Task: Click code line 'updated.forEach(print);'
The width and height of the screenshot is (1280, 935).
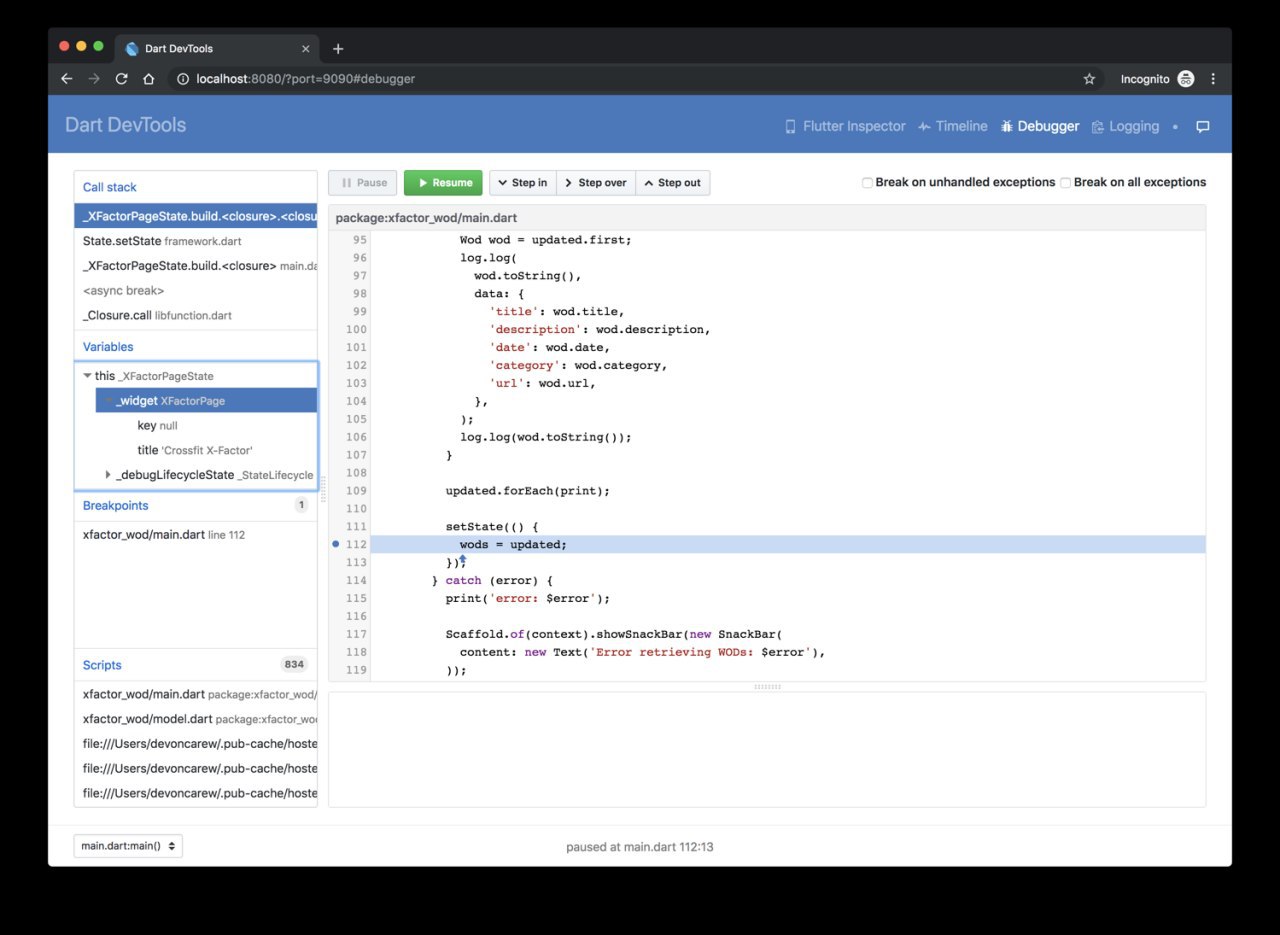Action: tap(527, 490)
